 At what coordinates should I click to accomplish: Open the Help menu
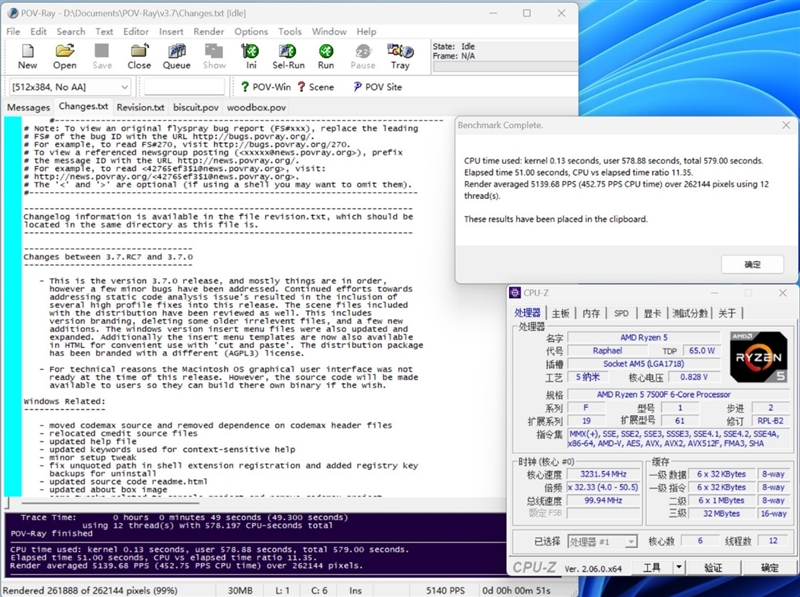click(366, 31)
